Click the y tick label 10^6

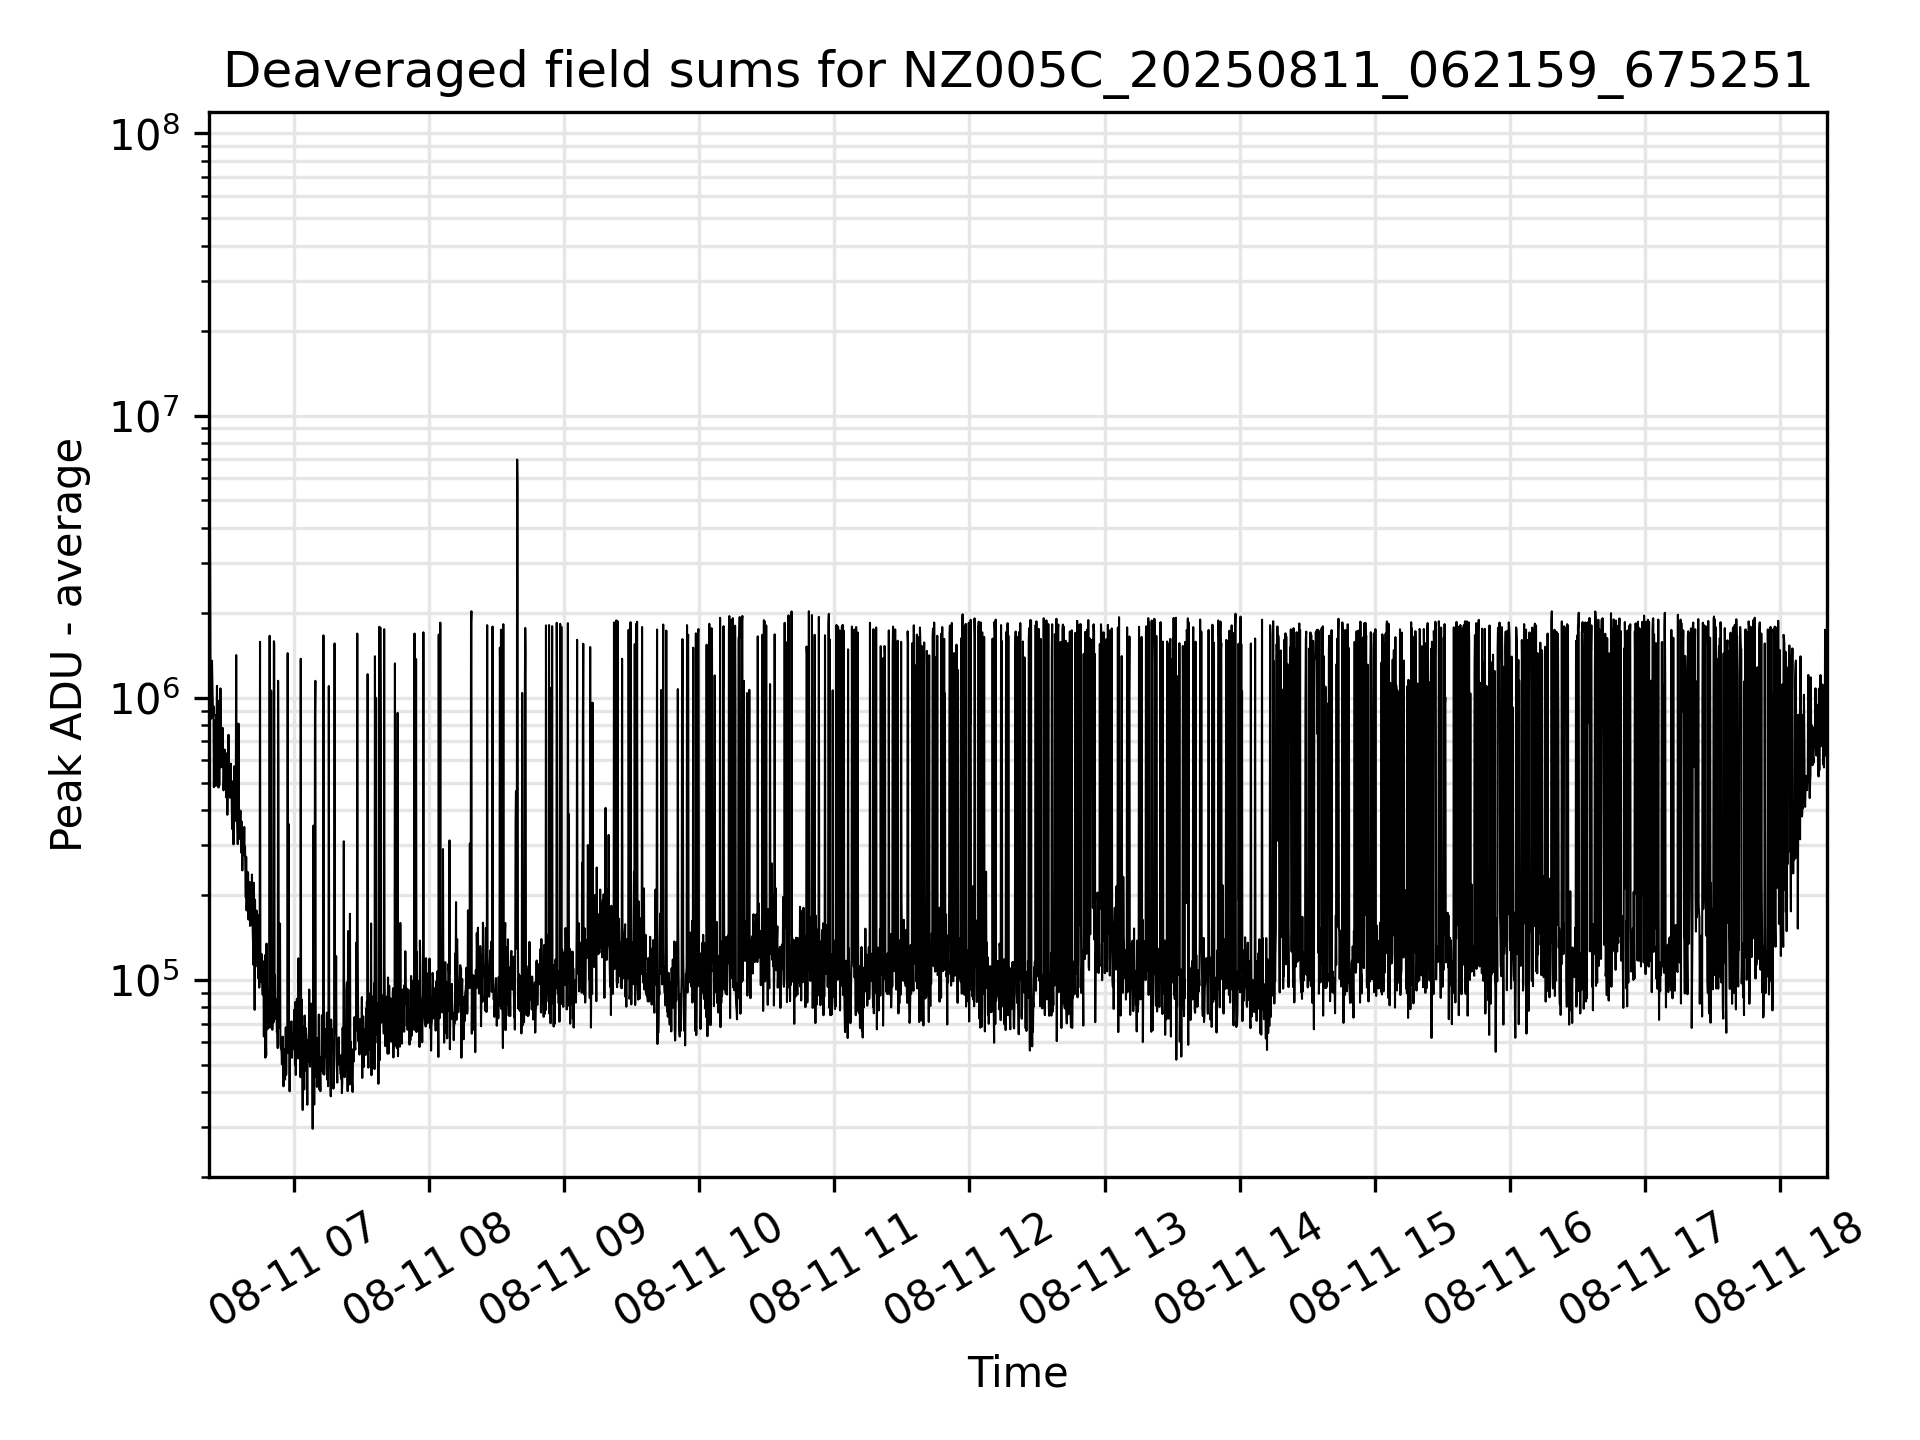(x=143, y=698)
